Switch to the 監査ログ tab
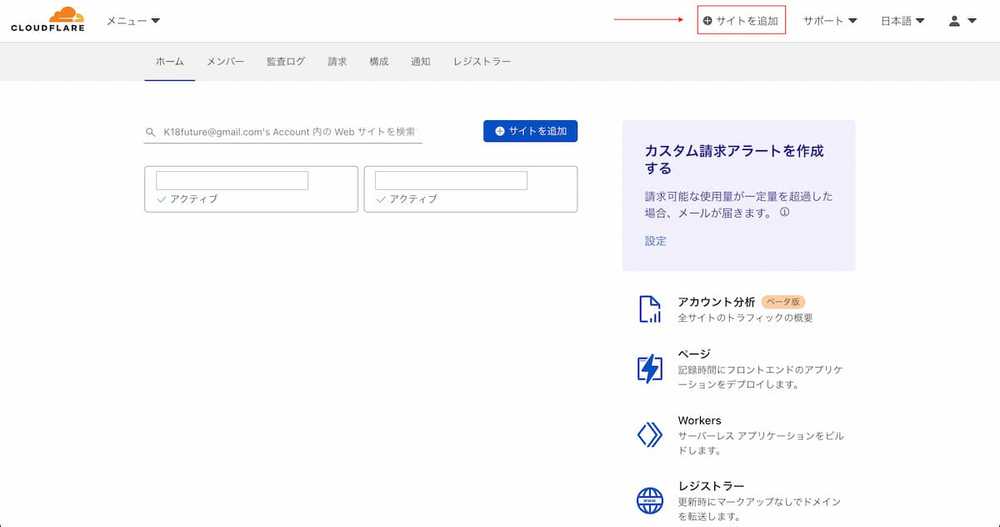This screenshot has width=1000, height=527. [286, 62]
